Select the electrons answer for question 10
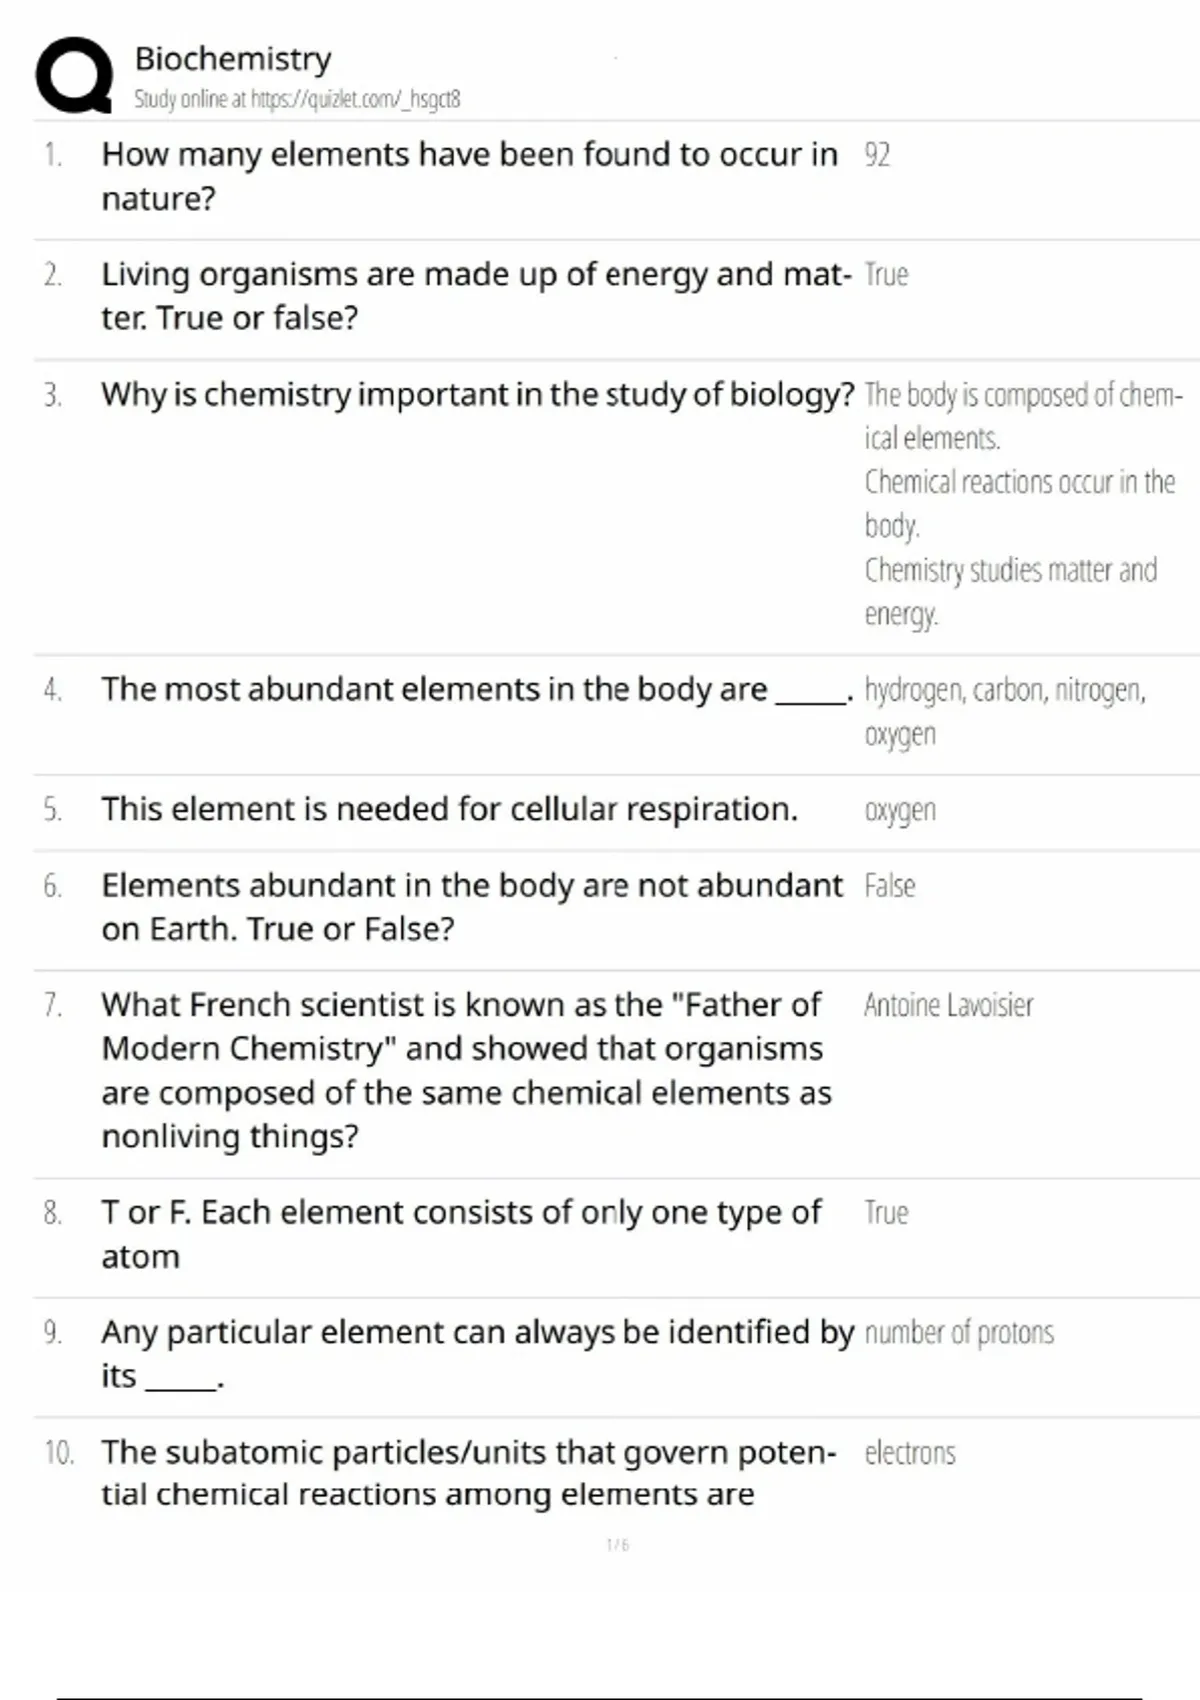The image size is (1200, 1700). [x=910, y=1453]
